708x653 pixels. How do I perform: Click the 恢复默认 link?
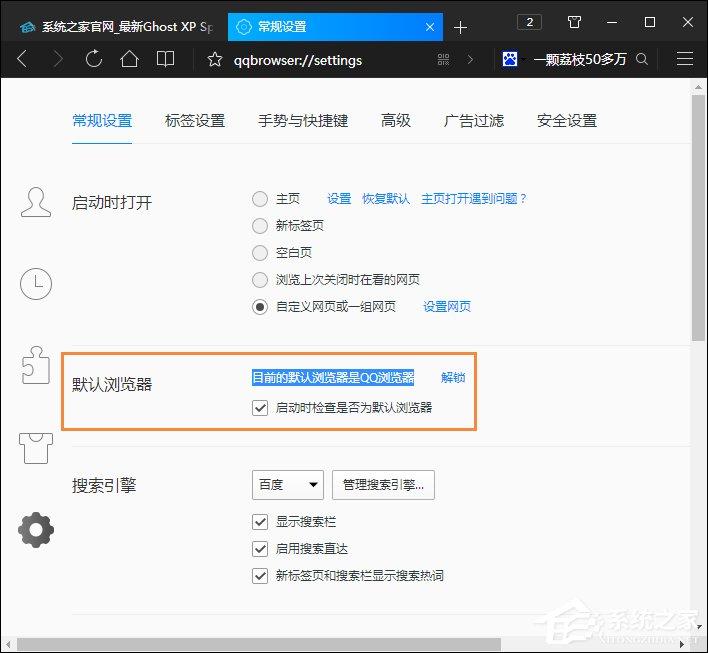pos(386,199)
